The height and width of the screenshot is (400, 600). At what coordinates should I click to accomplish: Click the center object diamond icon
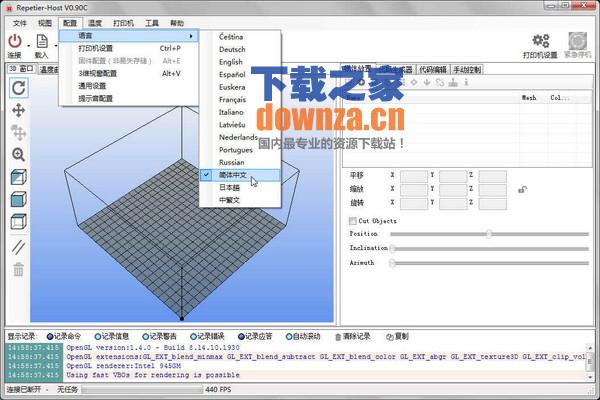pos(414,82)
